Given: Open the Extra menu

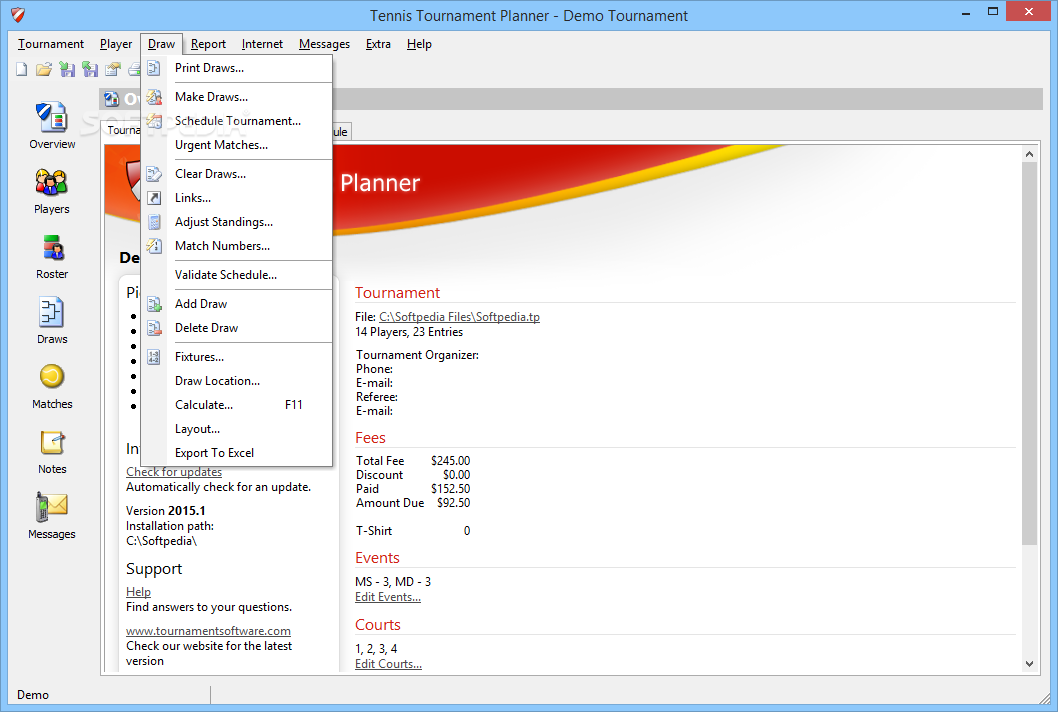Looking at the screenshot, I should (x=378, y=44).
